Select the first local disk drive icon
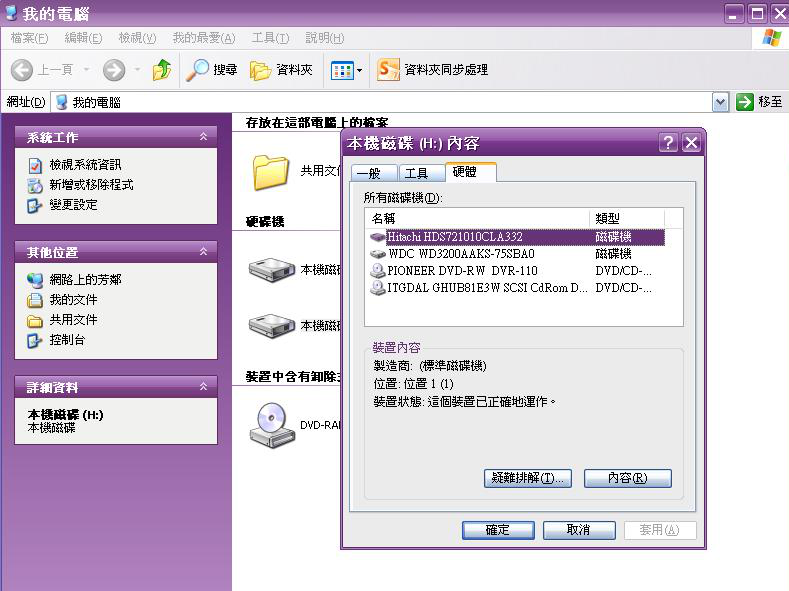 pos(272,270)
